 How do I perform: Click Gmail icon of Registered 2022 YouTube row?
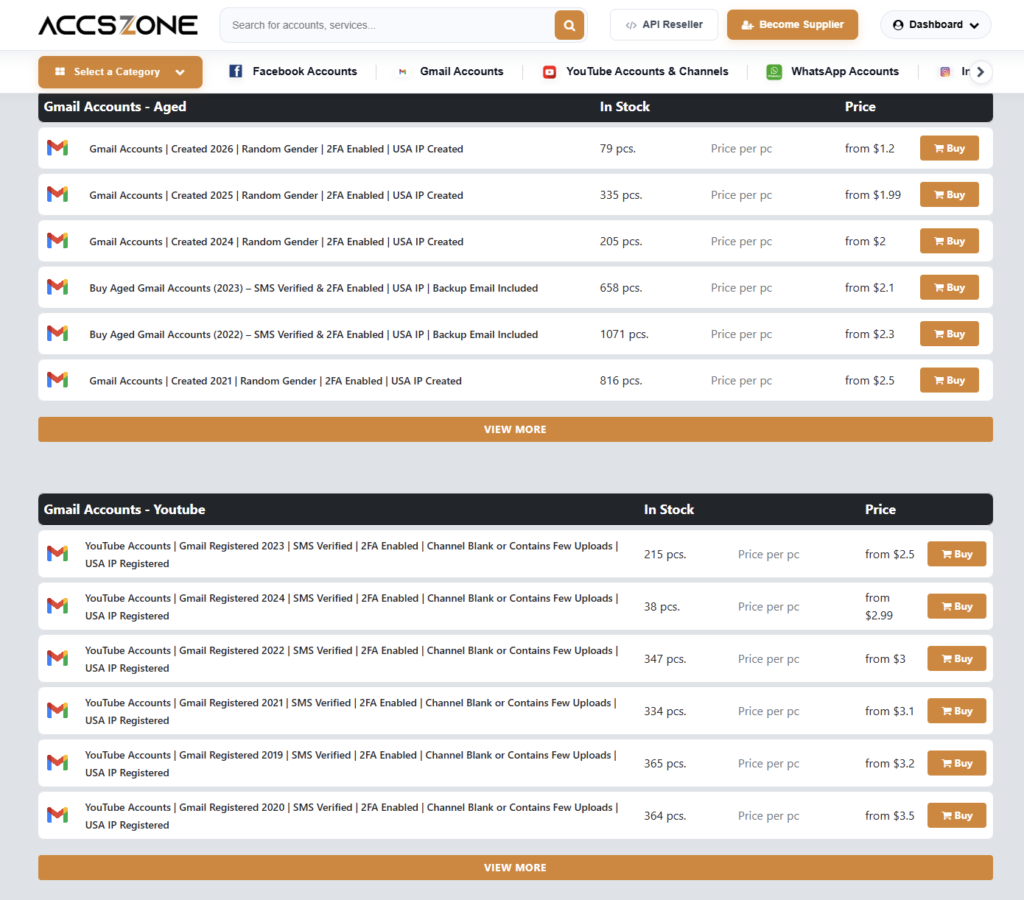pos(57,658)
